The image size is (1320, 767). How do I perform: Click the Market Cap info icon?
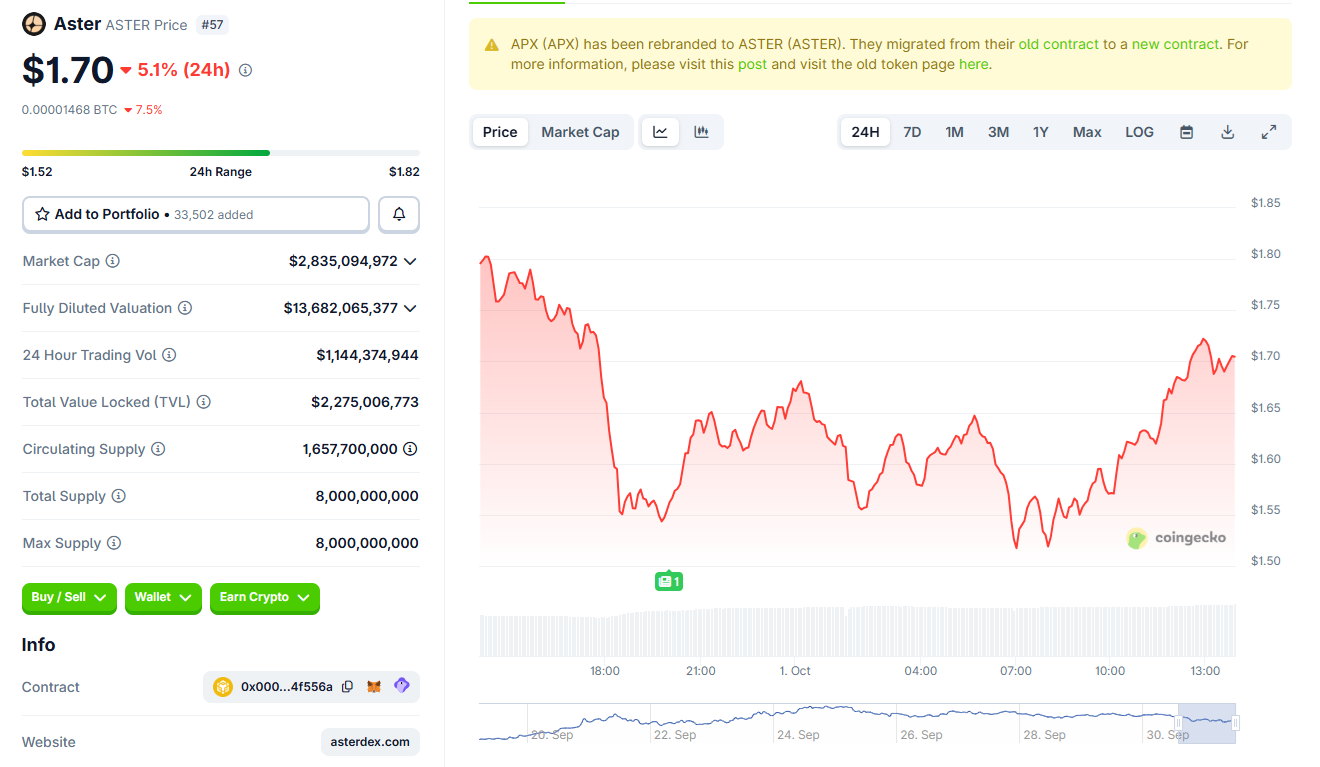[x=113, y=261]
